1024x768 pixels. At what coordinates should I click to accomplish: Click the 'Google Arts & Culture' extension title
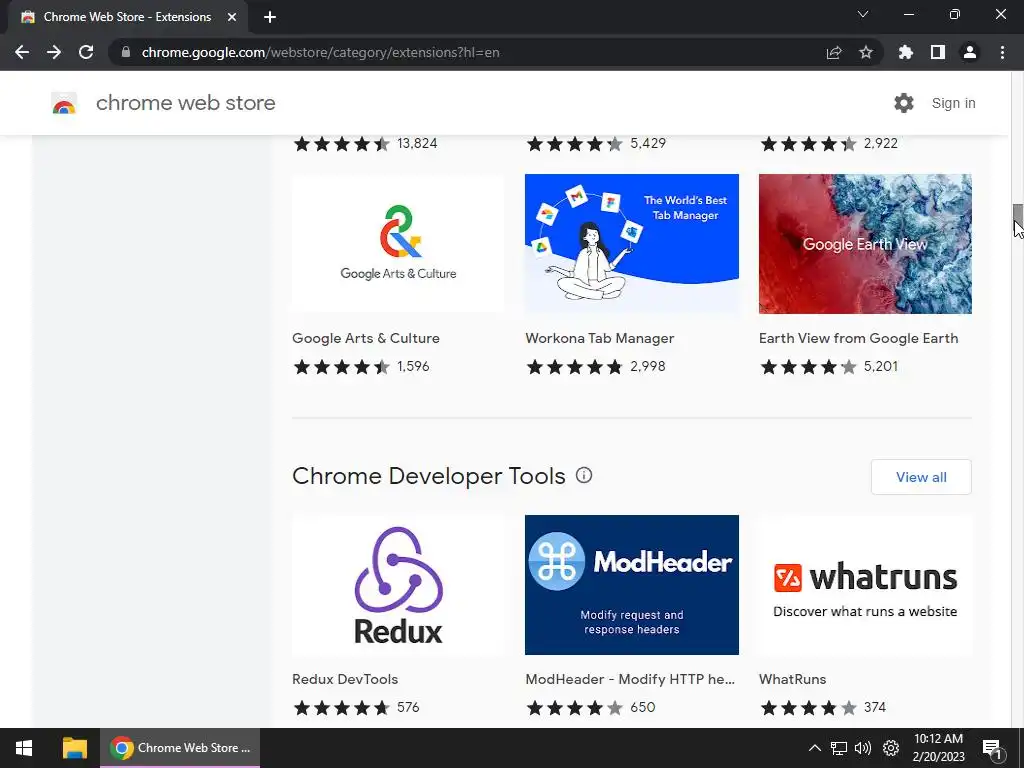366,338
